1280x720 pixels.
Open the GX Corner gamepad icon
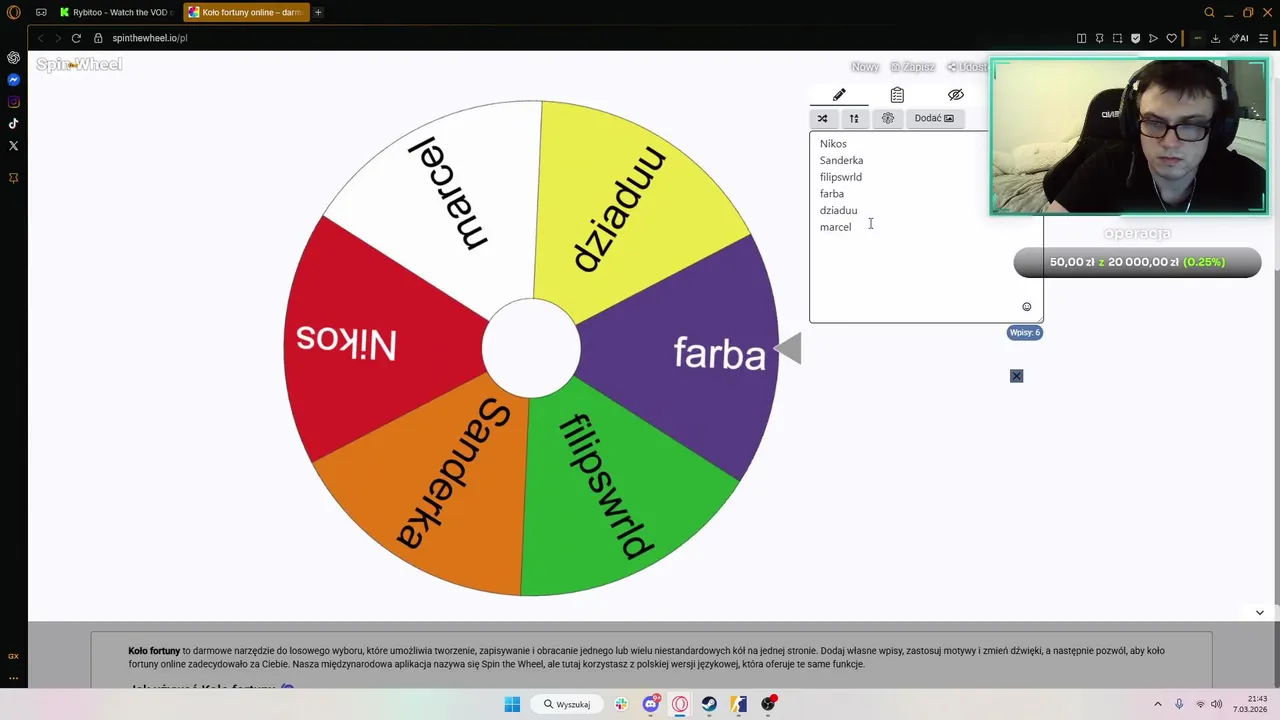click(x=41, y=13)
